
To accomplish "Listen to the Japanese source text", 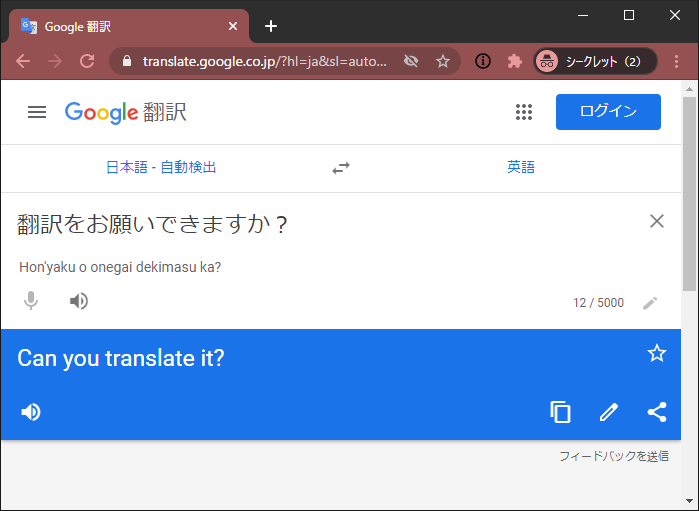I will 79,301.
